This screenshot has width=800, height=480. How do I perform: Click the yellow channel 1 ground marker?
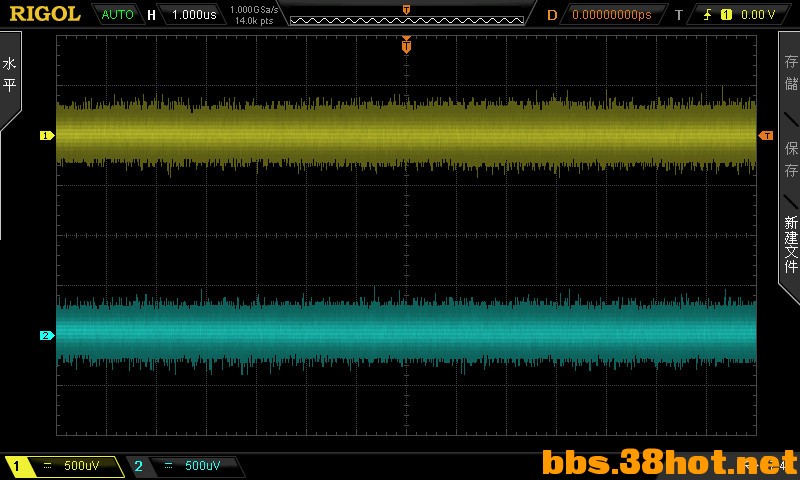(47, 135)
